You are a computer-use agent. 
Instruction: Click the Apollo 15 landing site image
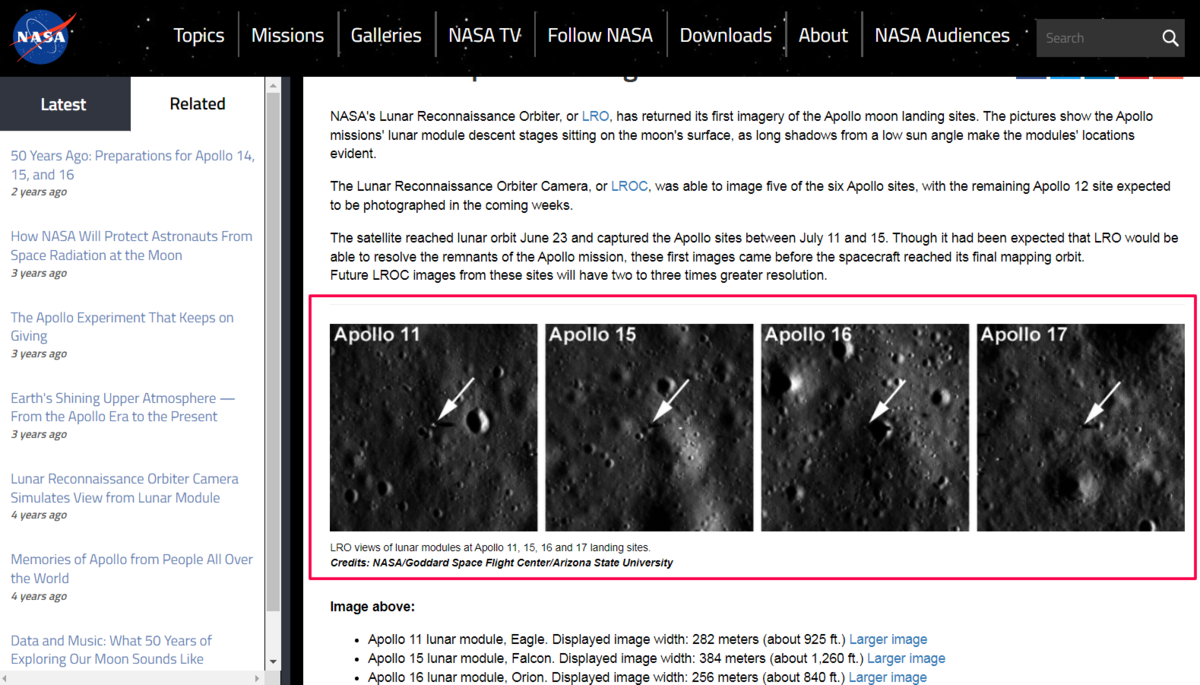point(649,427)
